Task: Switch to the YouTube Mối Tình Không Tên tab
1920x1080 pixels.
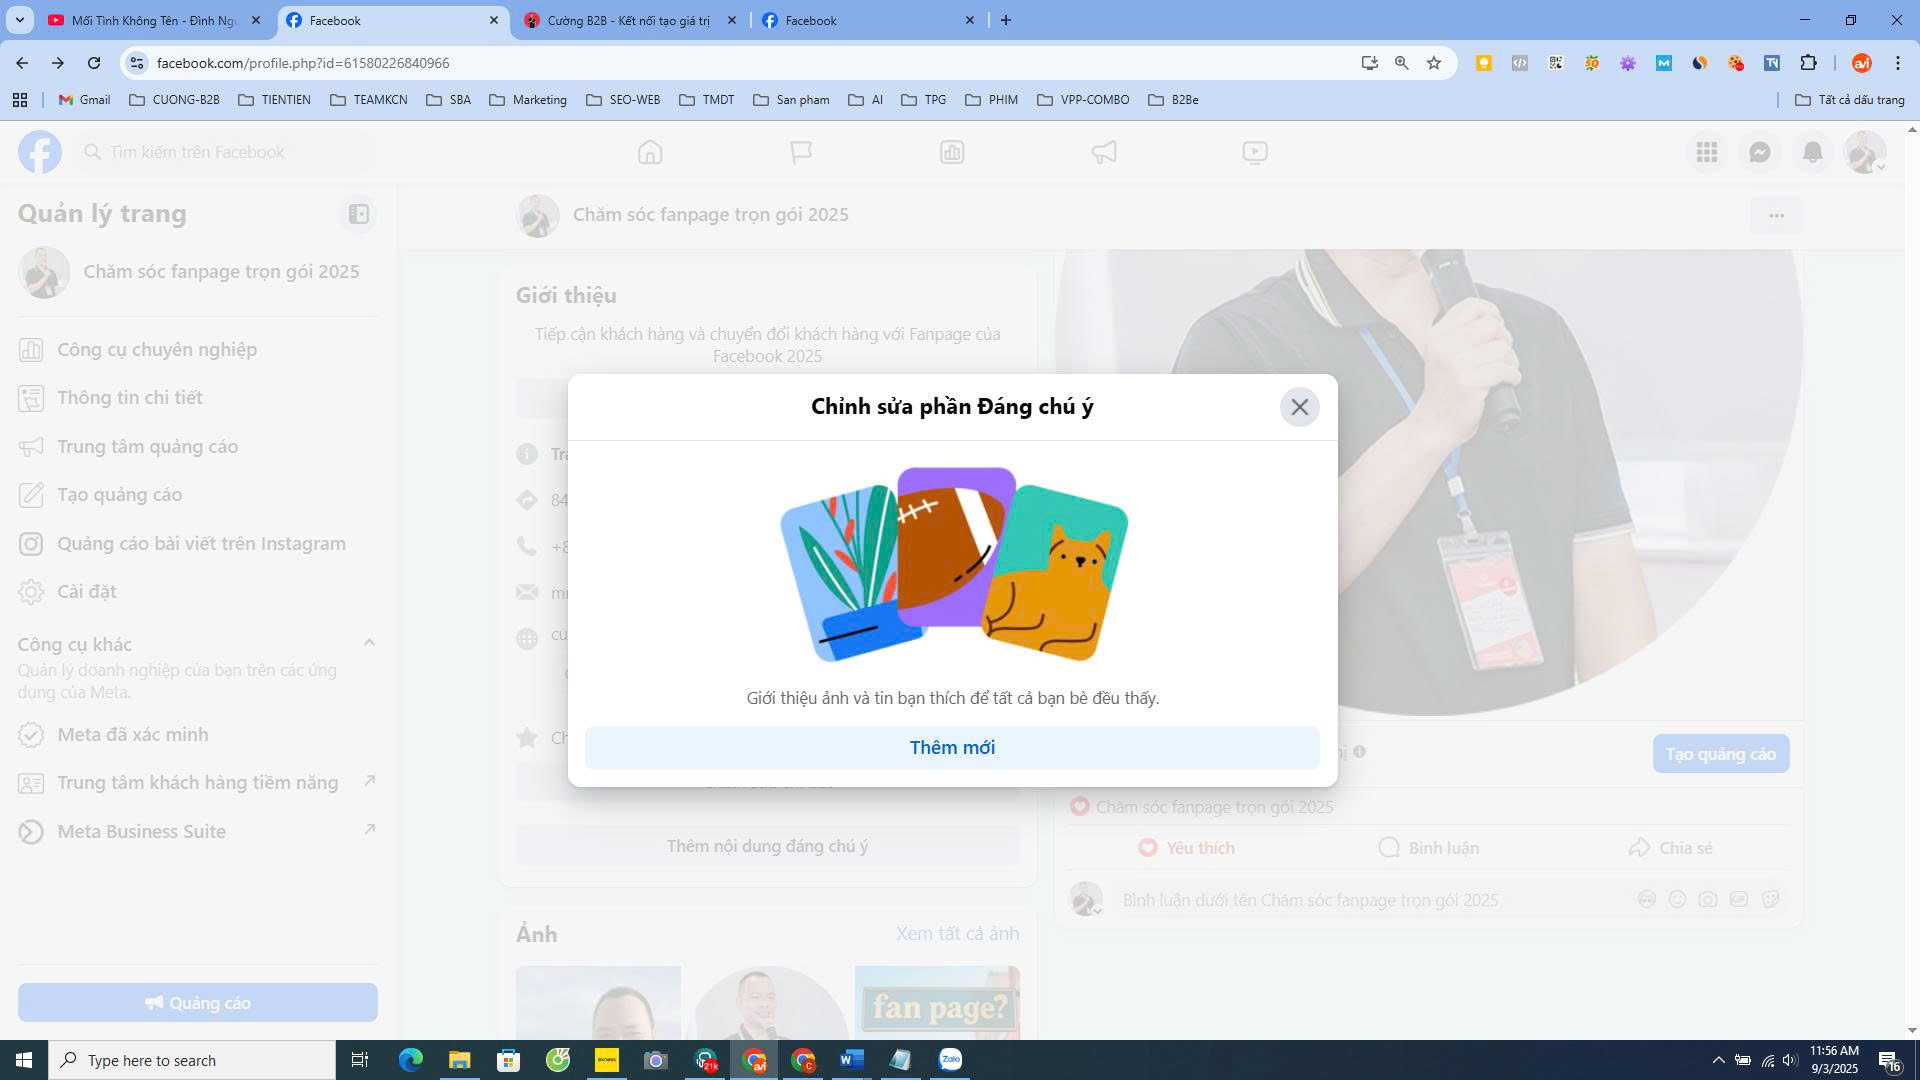Action: (x=154, y=20)
